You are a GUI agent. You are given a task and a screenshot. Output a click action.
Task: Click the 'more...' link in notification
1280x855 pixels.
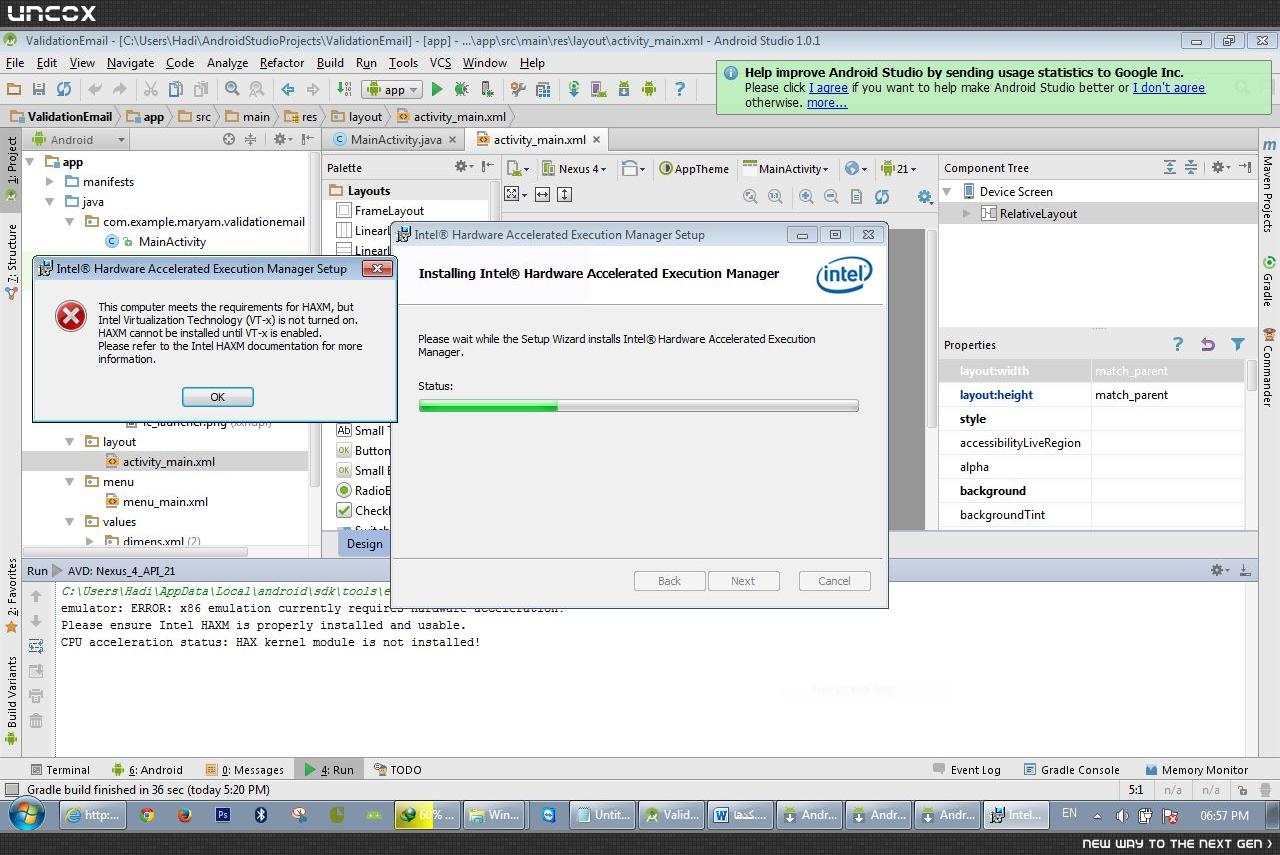tap(827, 103)
